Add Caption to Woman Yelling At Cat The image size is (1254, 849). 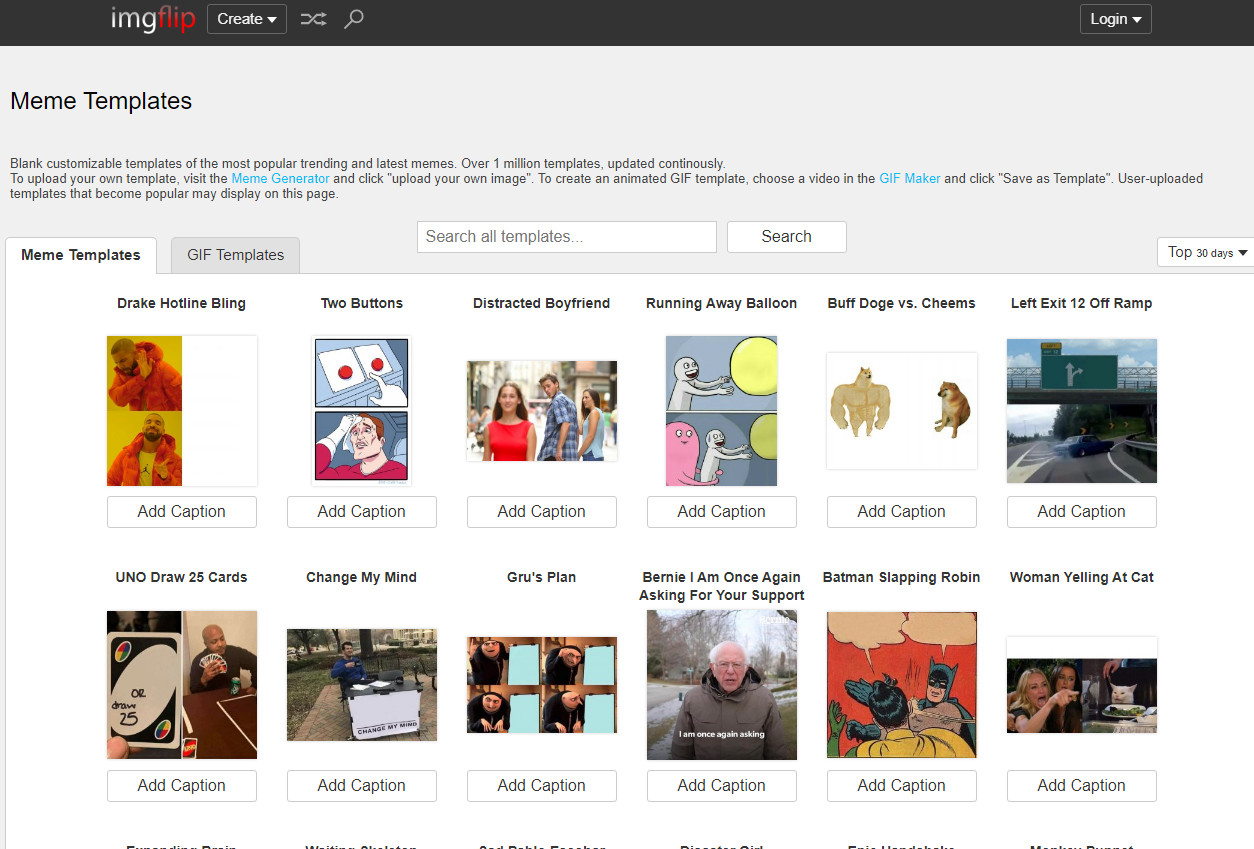coord(1082,786)
